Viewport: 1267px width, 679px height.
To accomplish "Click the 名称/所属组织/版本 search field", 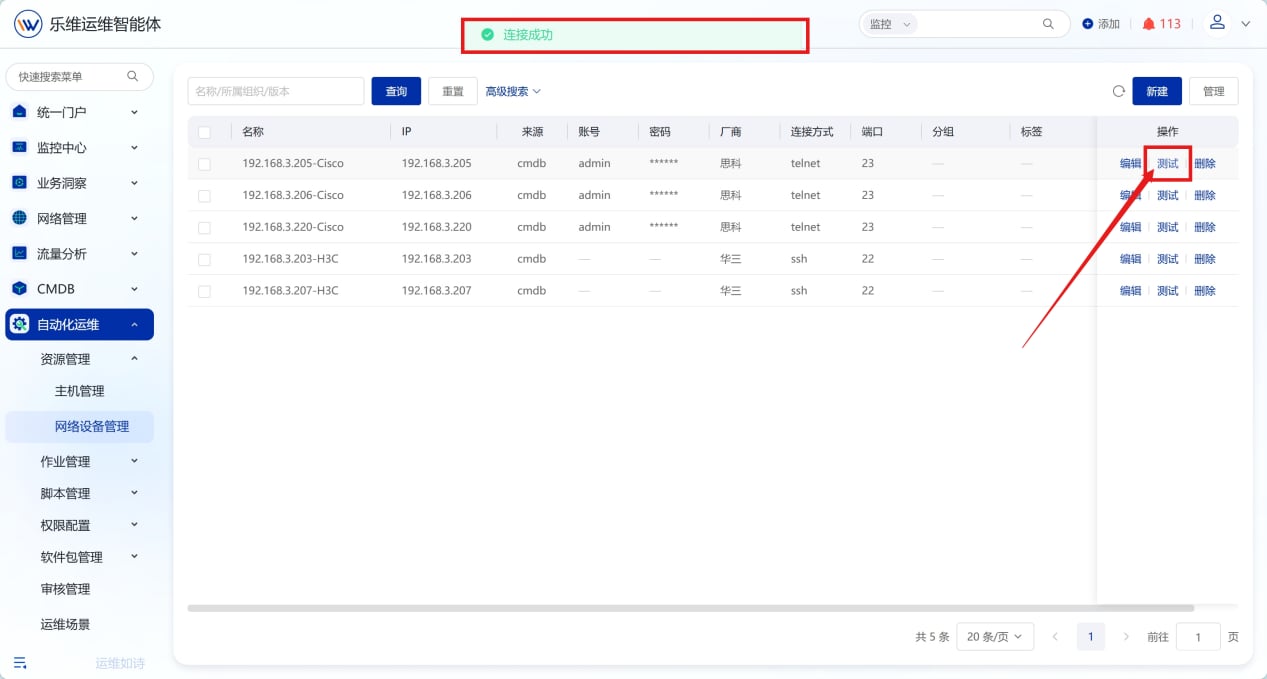I will (x=276, y=91).
